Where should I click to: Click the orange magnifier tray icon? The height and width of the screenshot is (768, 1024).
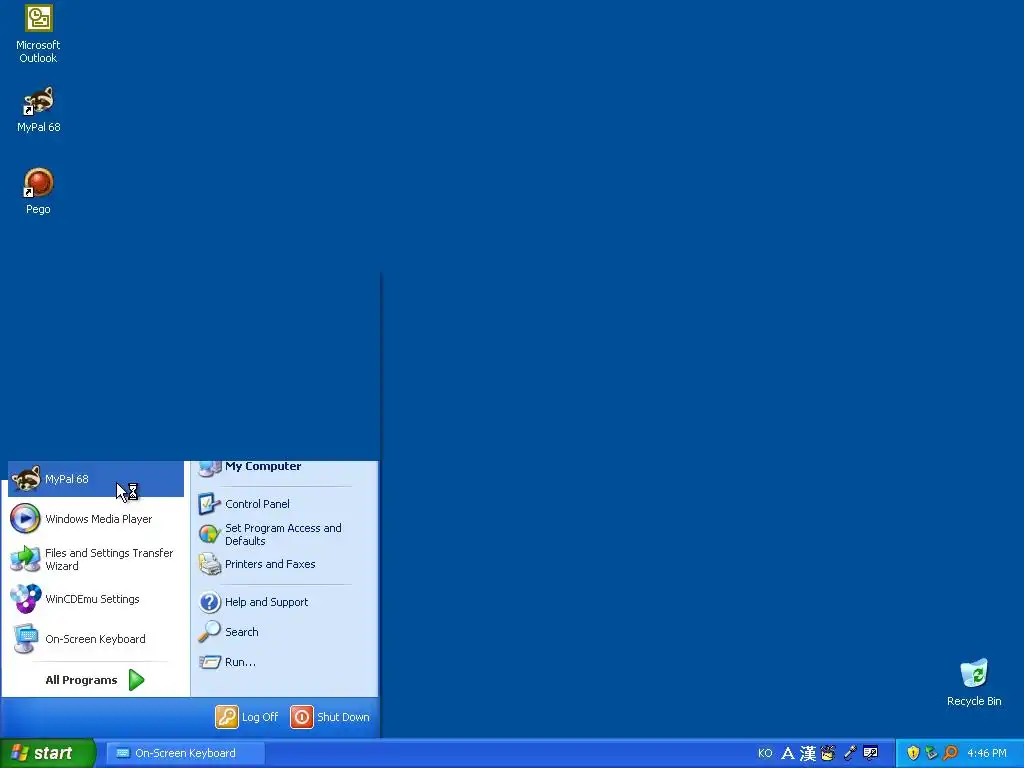pyautogui.click(x=950, y=753)
